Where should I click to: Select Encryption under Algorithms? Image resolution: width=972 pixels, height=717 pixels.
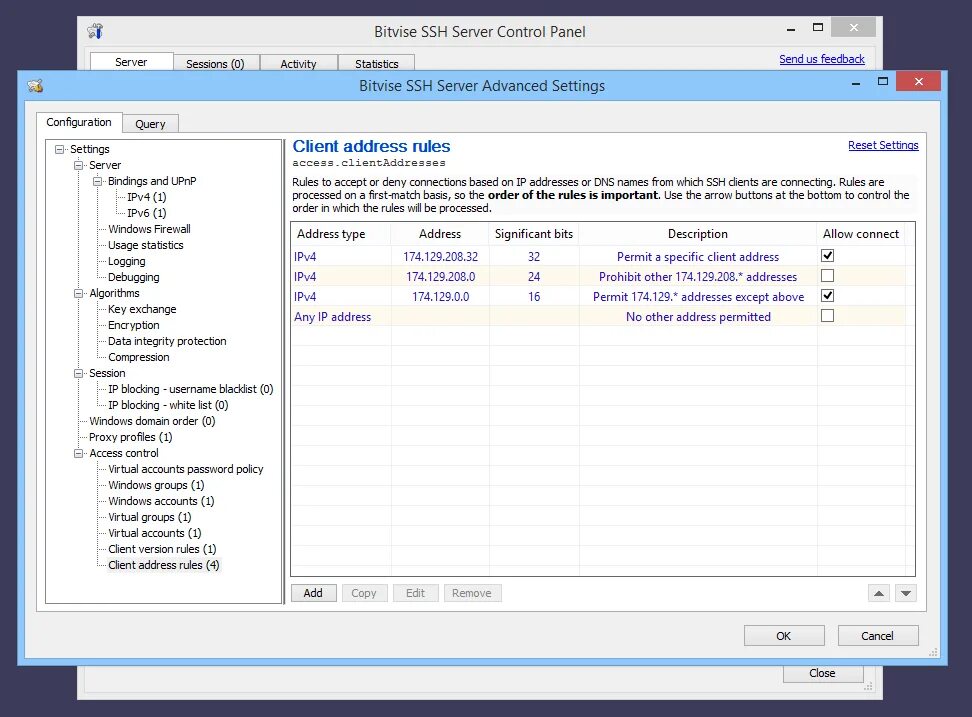click(133, 325)
